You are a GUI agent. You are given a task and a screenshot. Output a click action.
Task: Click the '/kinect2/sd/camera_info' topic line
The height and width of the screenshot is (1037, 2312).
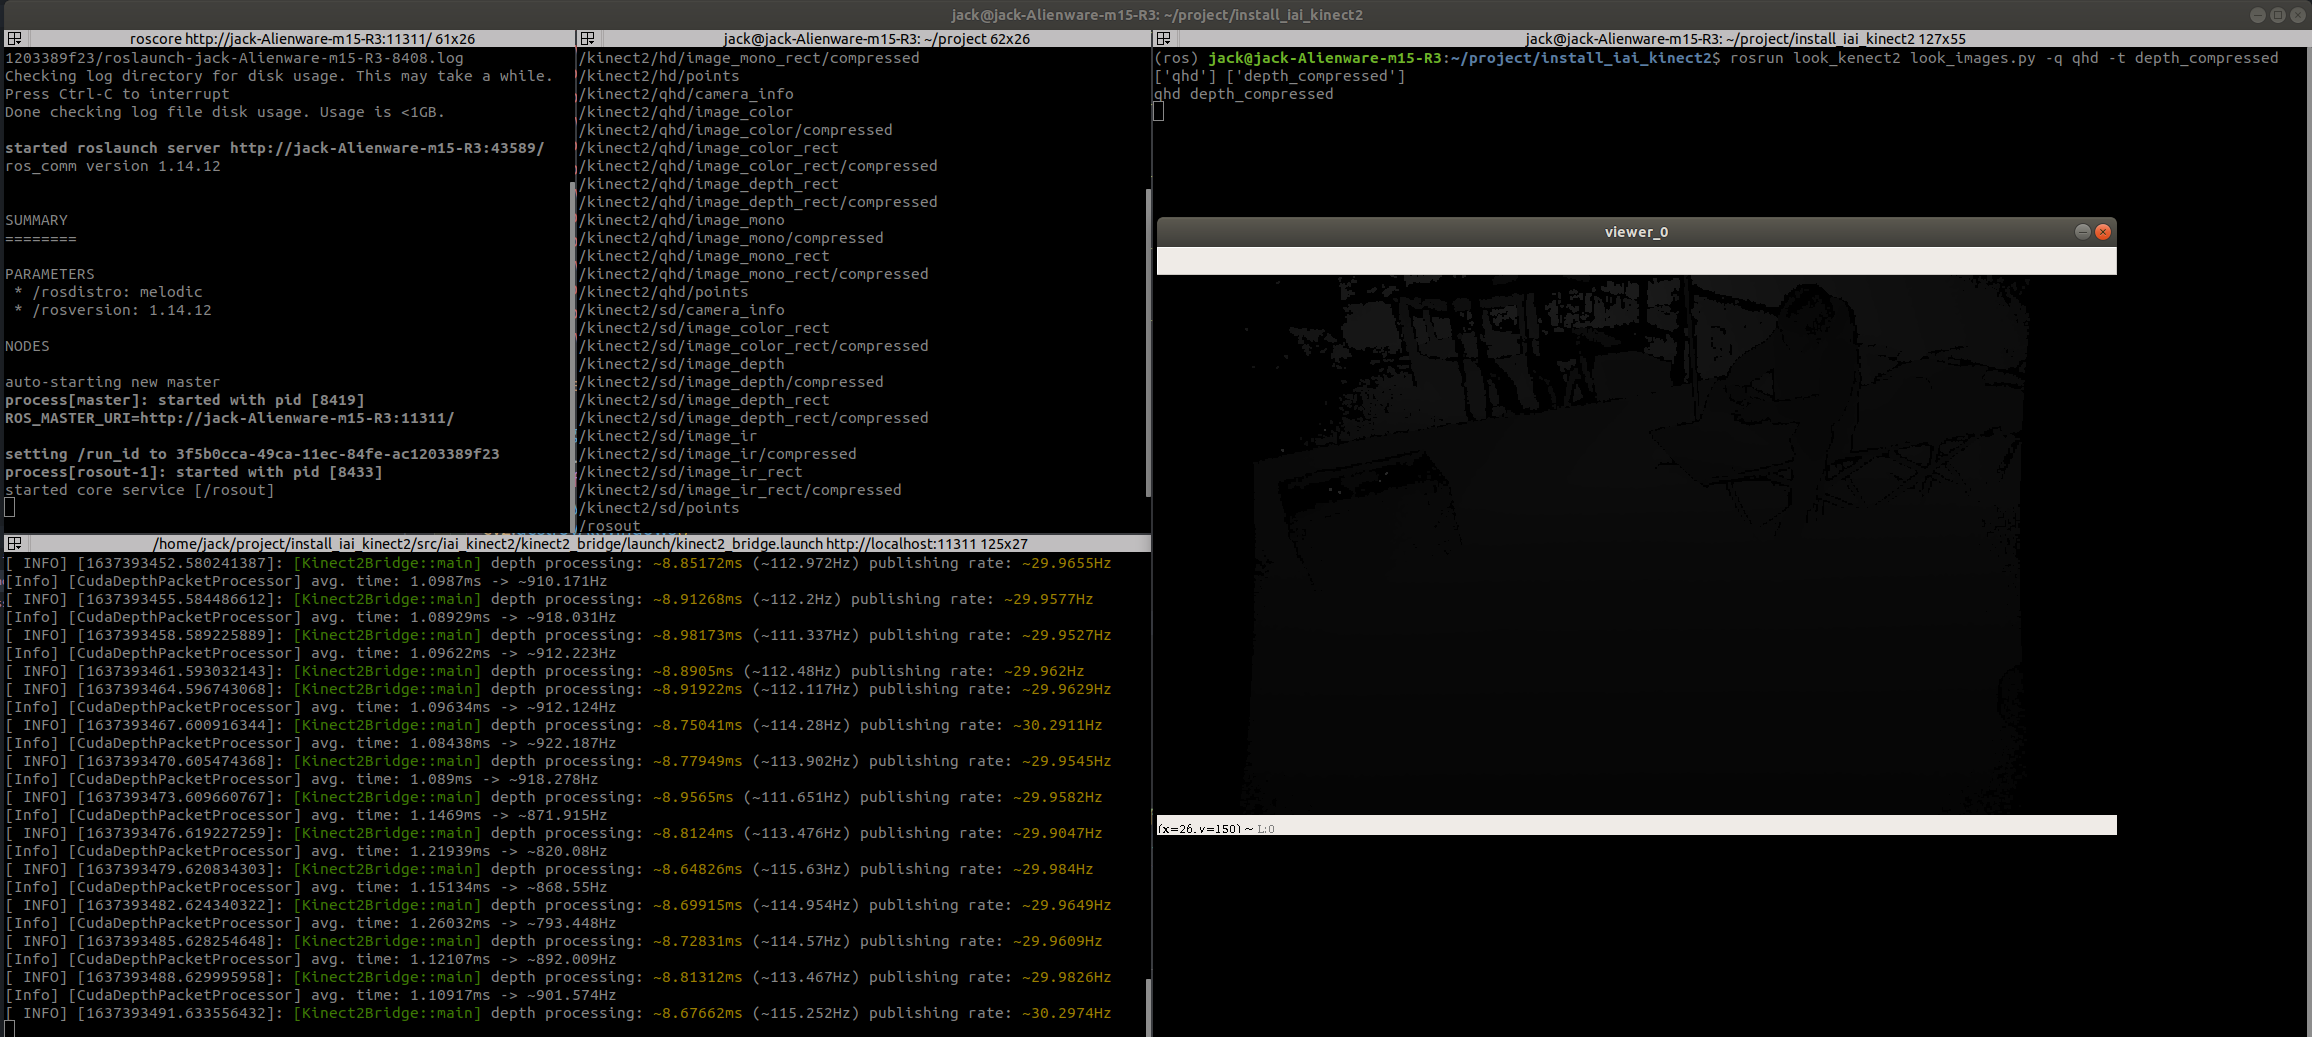(682, 310)
